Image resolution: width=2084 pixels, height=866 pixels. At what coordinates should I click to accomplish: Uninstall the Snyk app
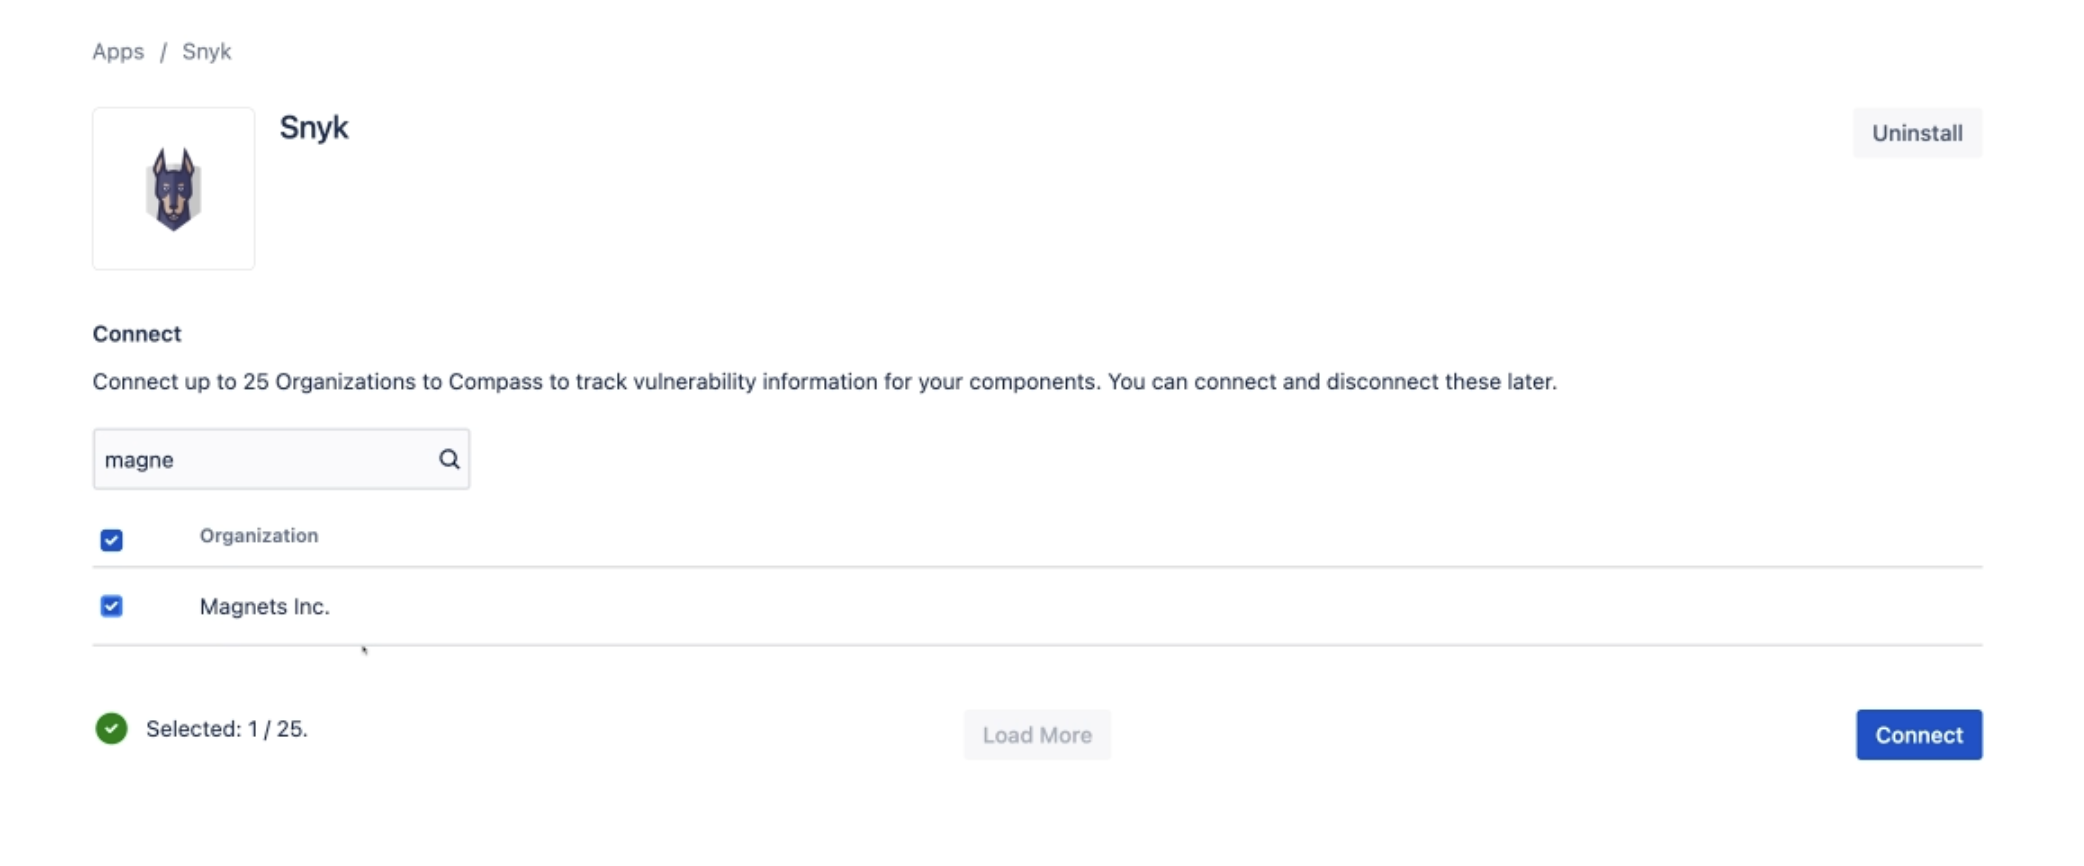coord(1917,133)
